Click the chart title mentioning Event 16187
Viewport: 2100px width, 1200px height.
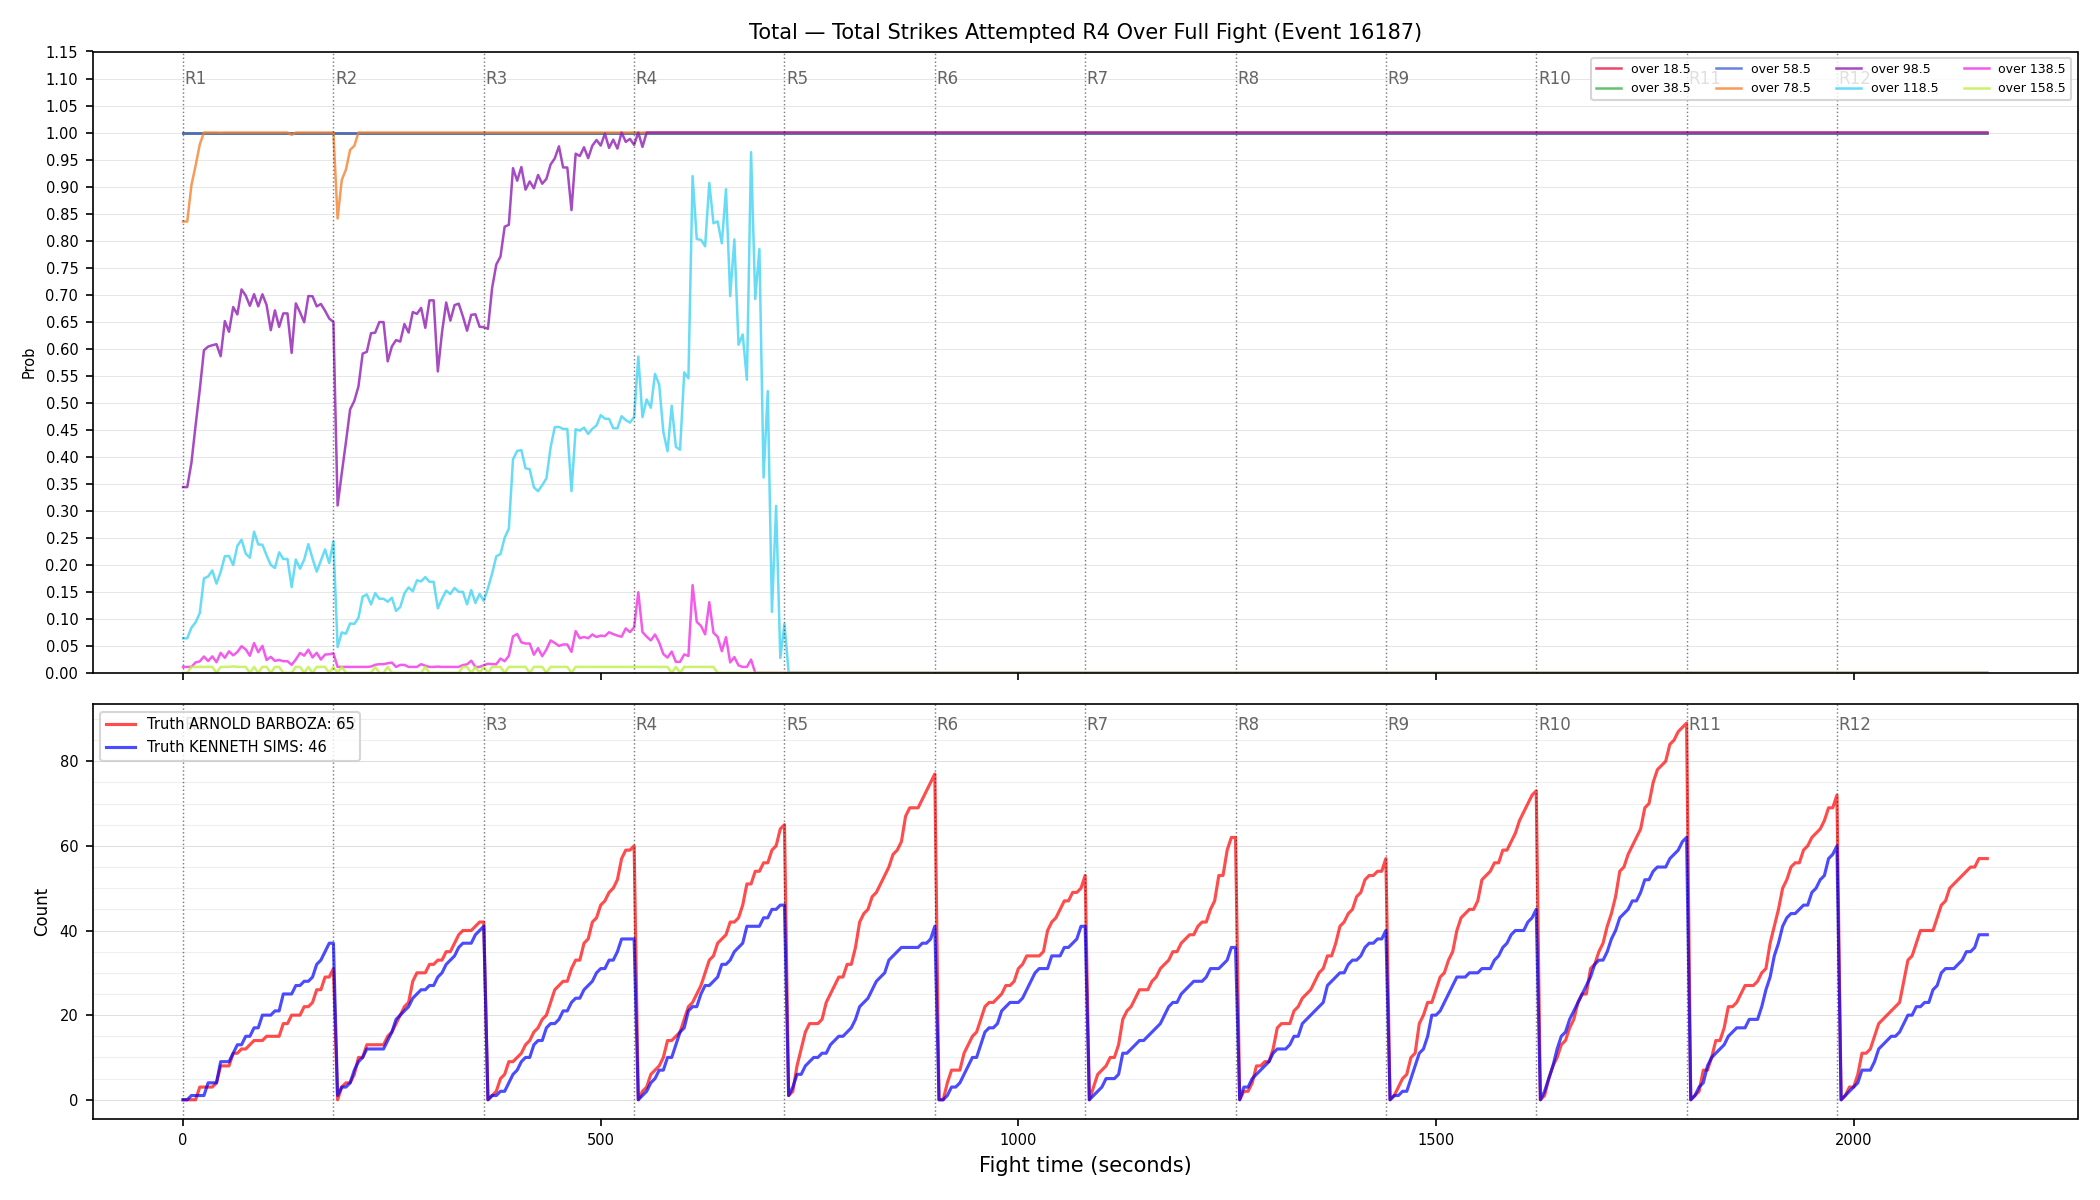point(1085,32)
